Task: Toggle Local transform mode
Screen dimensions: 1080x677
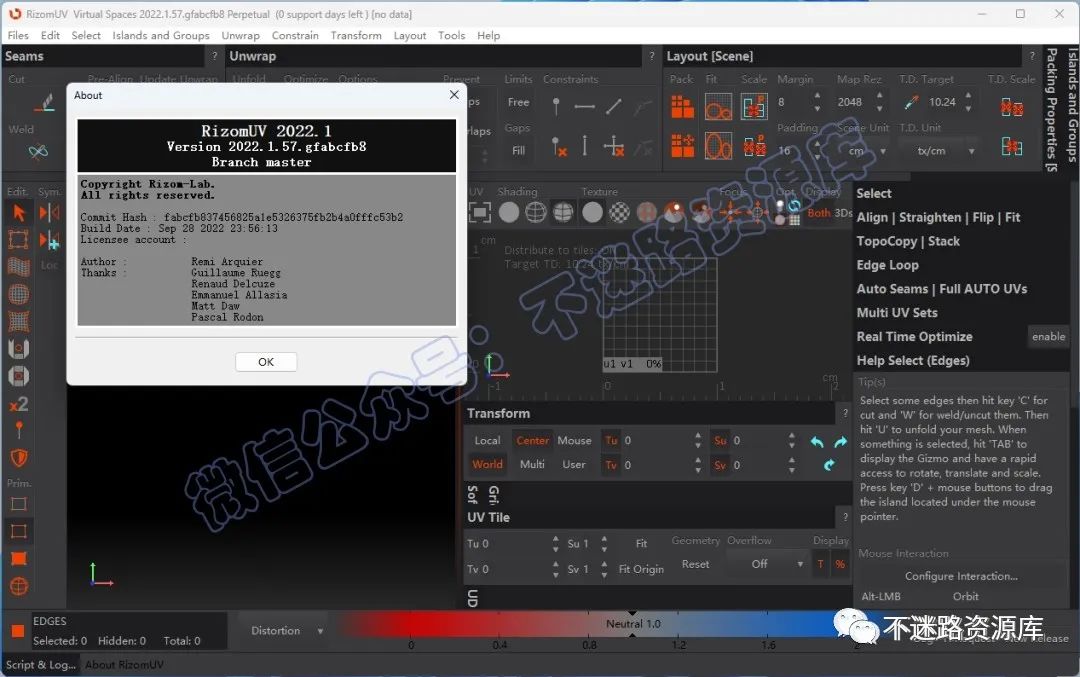Action: [x=487, y=441]
